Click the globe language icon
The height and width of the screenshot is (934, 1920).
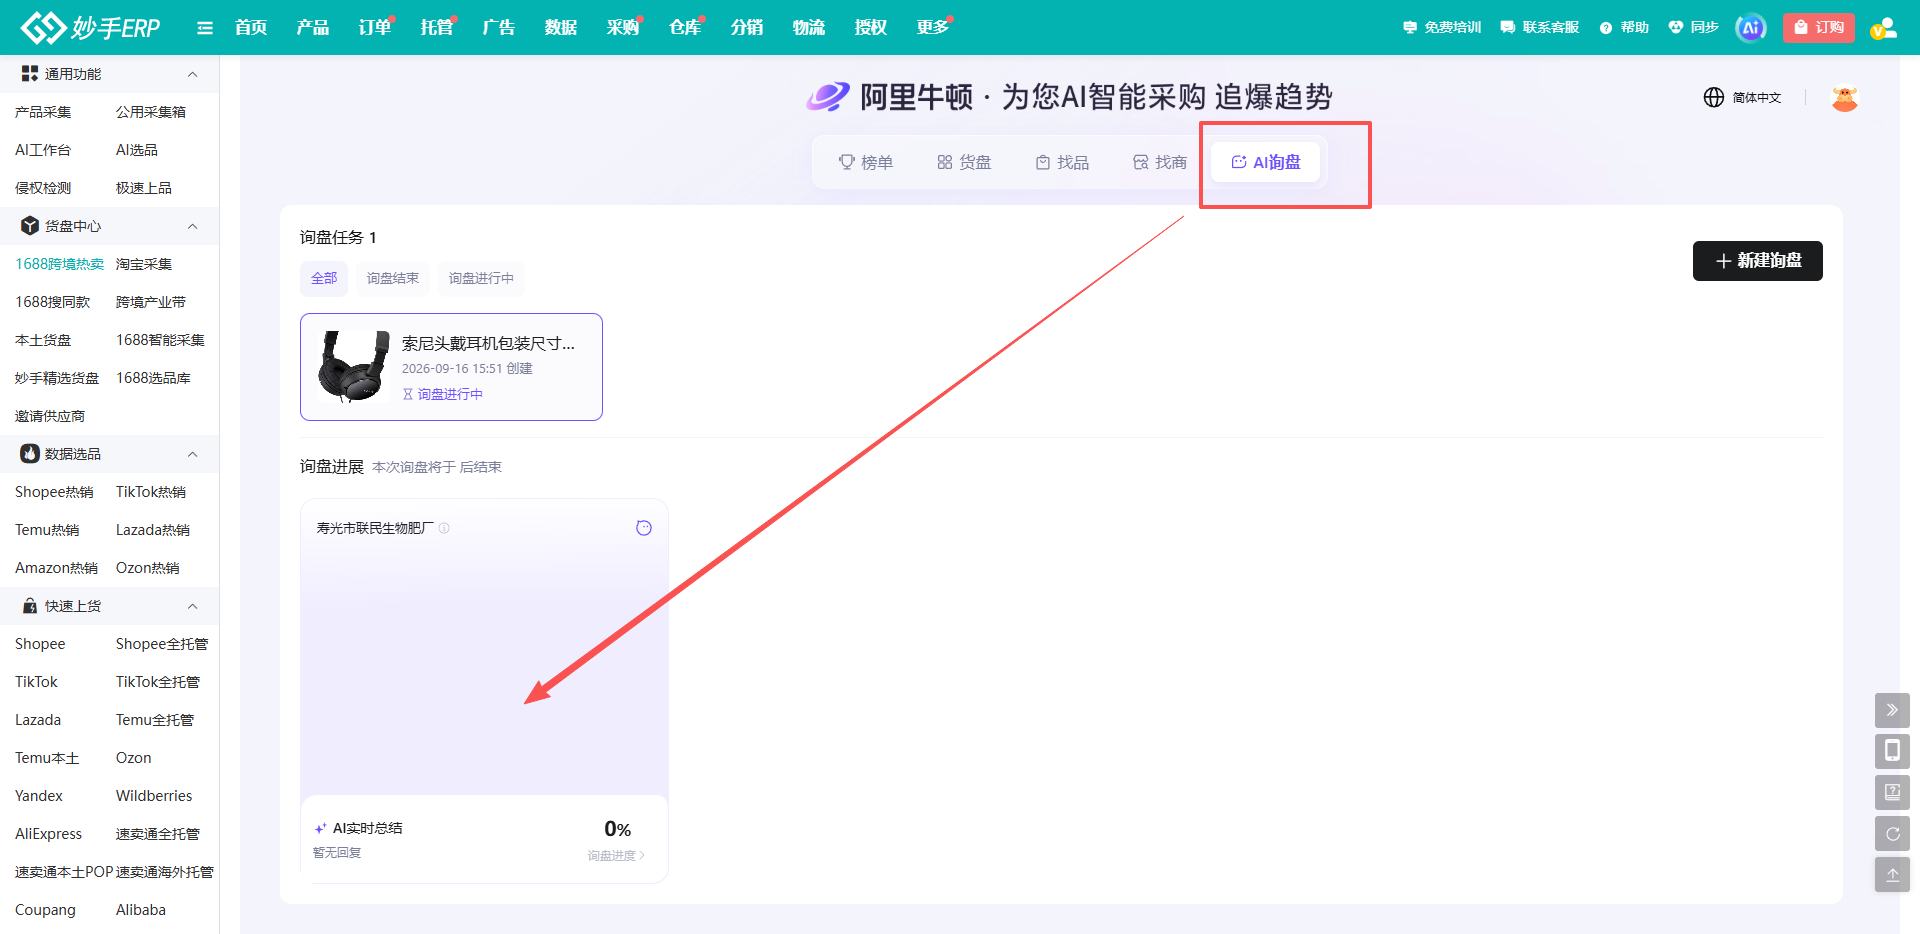pos(1714,97)
